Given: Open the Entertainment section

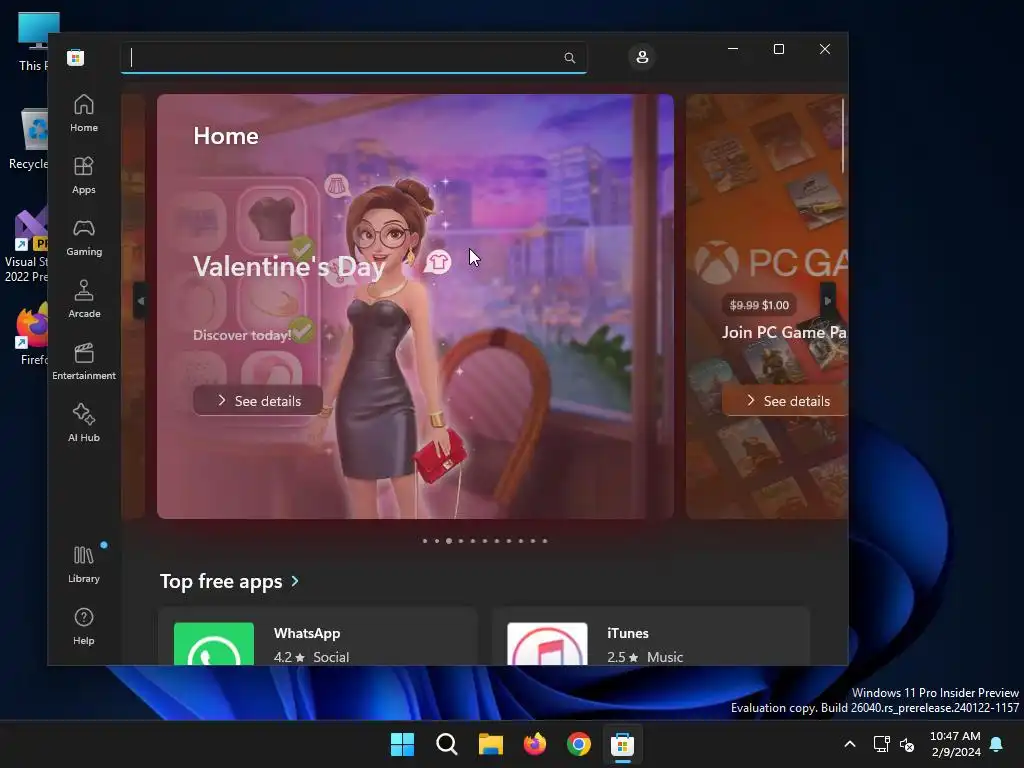Looking at the screenshot, I should [84, 361].
